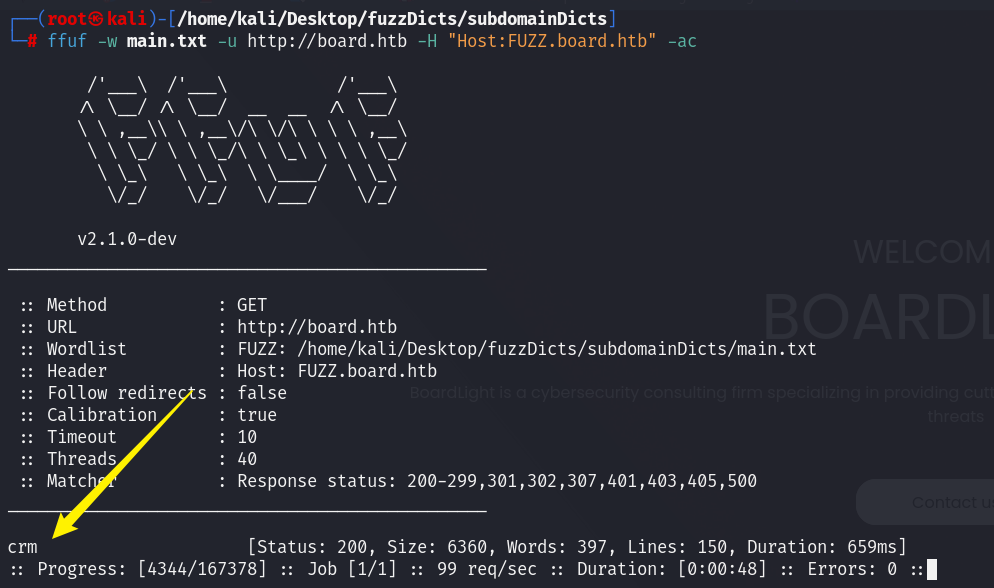The width and height of the screenshot is (994, 588).
Task: Click the Calibration true value
Action: (x=257, y=415)
